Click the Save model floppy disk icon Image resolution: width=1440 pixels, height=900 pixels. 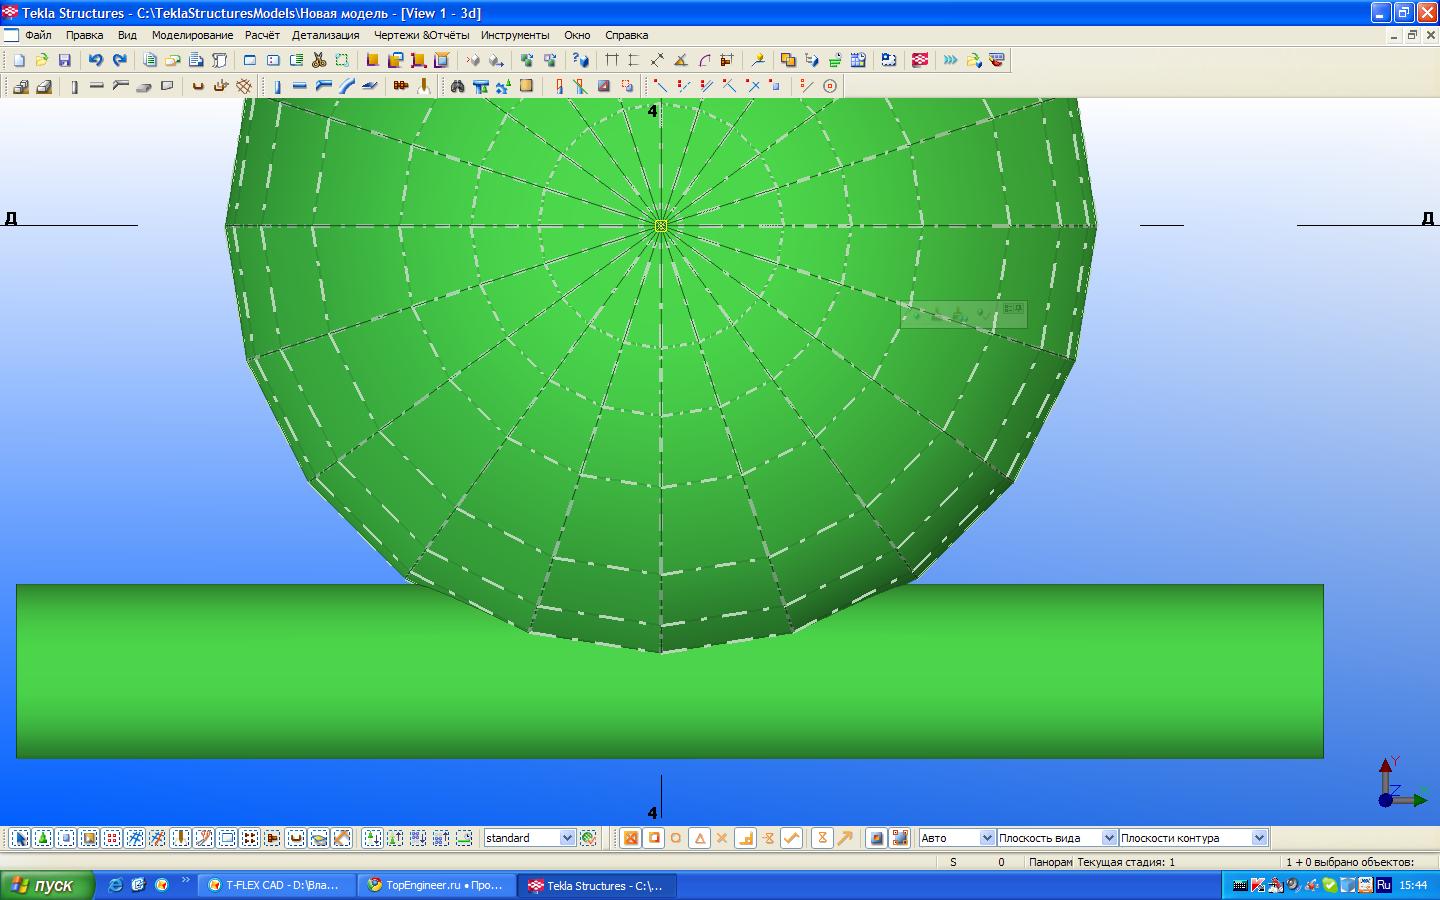click(x=65, y=60)
